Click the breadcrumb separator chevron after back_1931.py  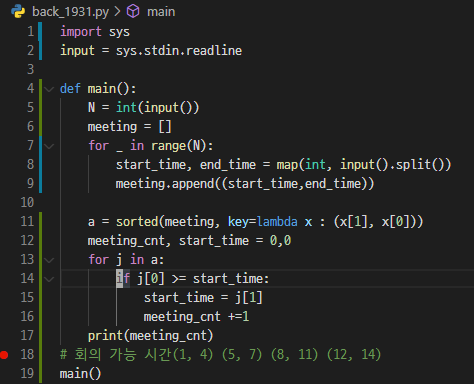tap(117, 12)
